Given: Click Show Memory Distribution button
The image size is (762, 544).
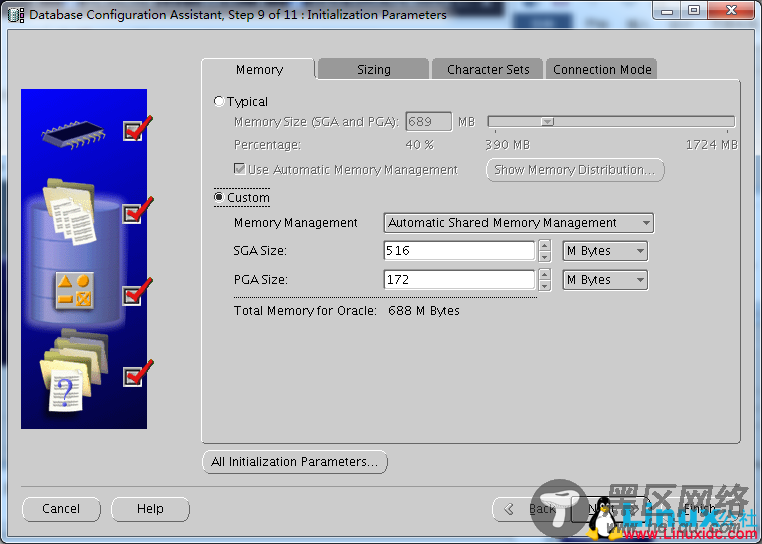Looking at the screenshot, I should (x=575, y=170).
